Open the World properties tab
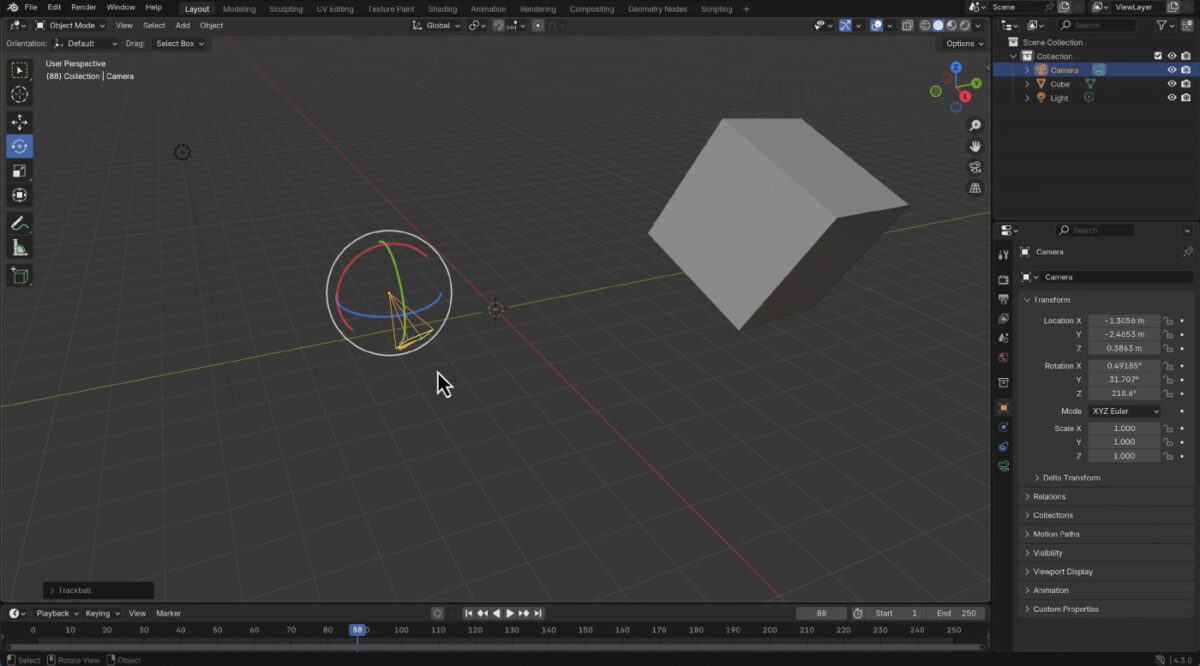1200x666 pixels. [x=1004, y=357]
